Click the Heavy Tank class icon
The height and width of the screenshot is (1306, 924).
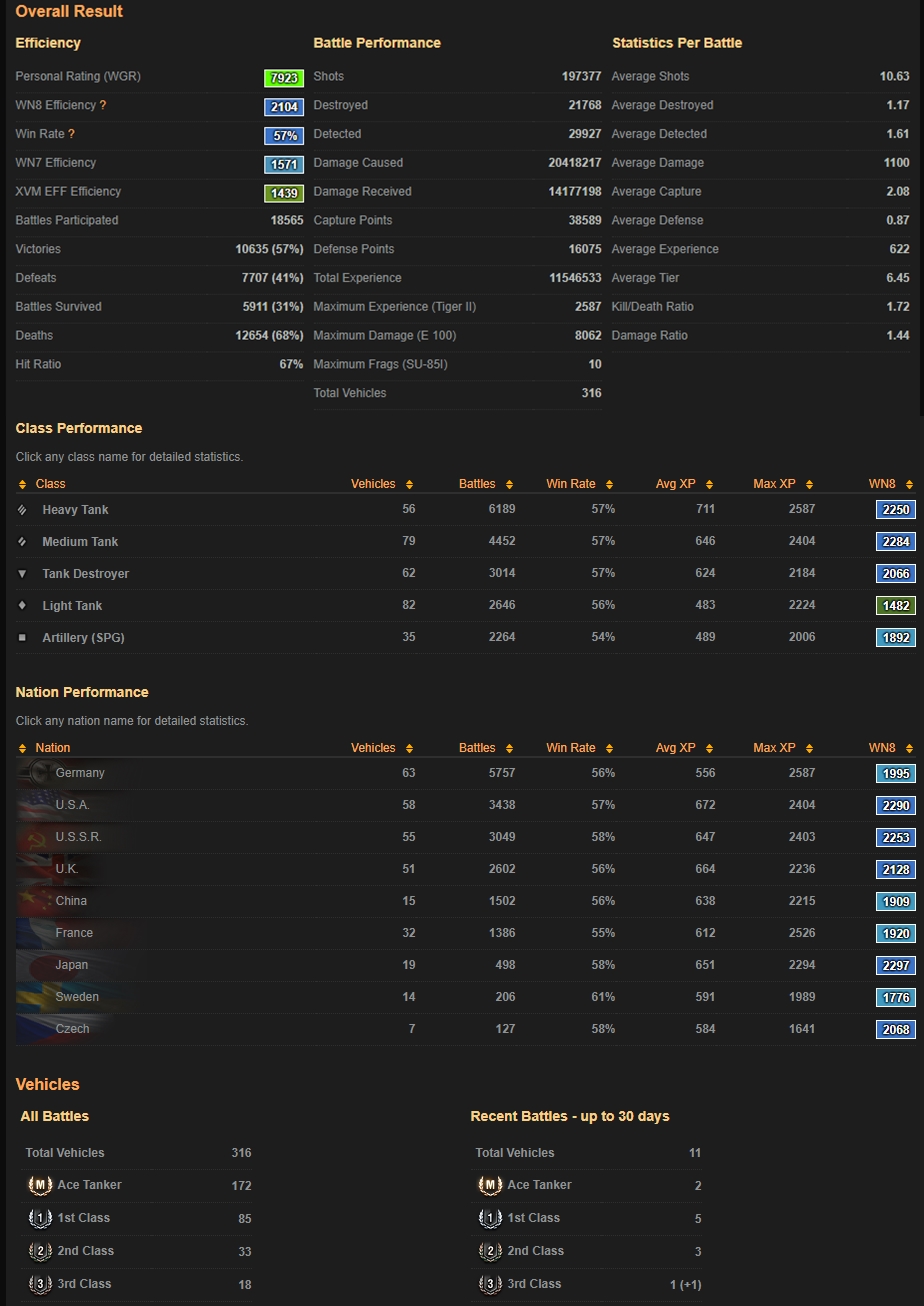(23, 510)
